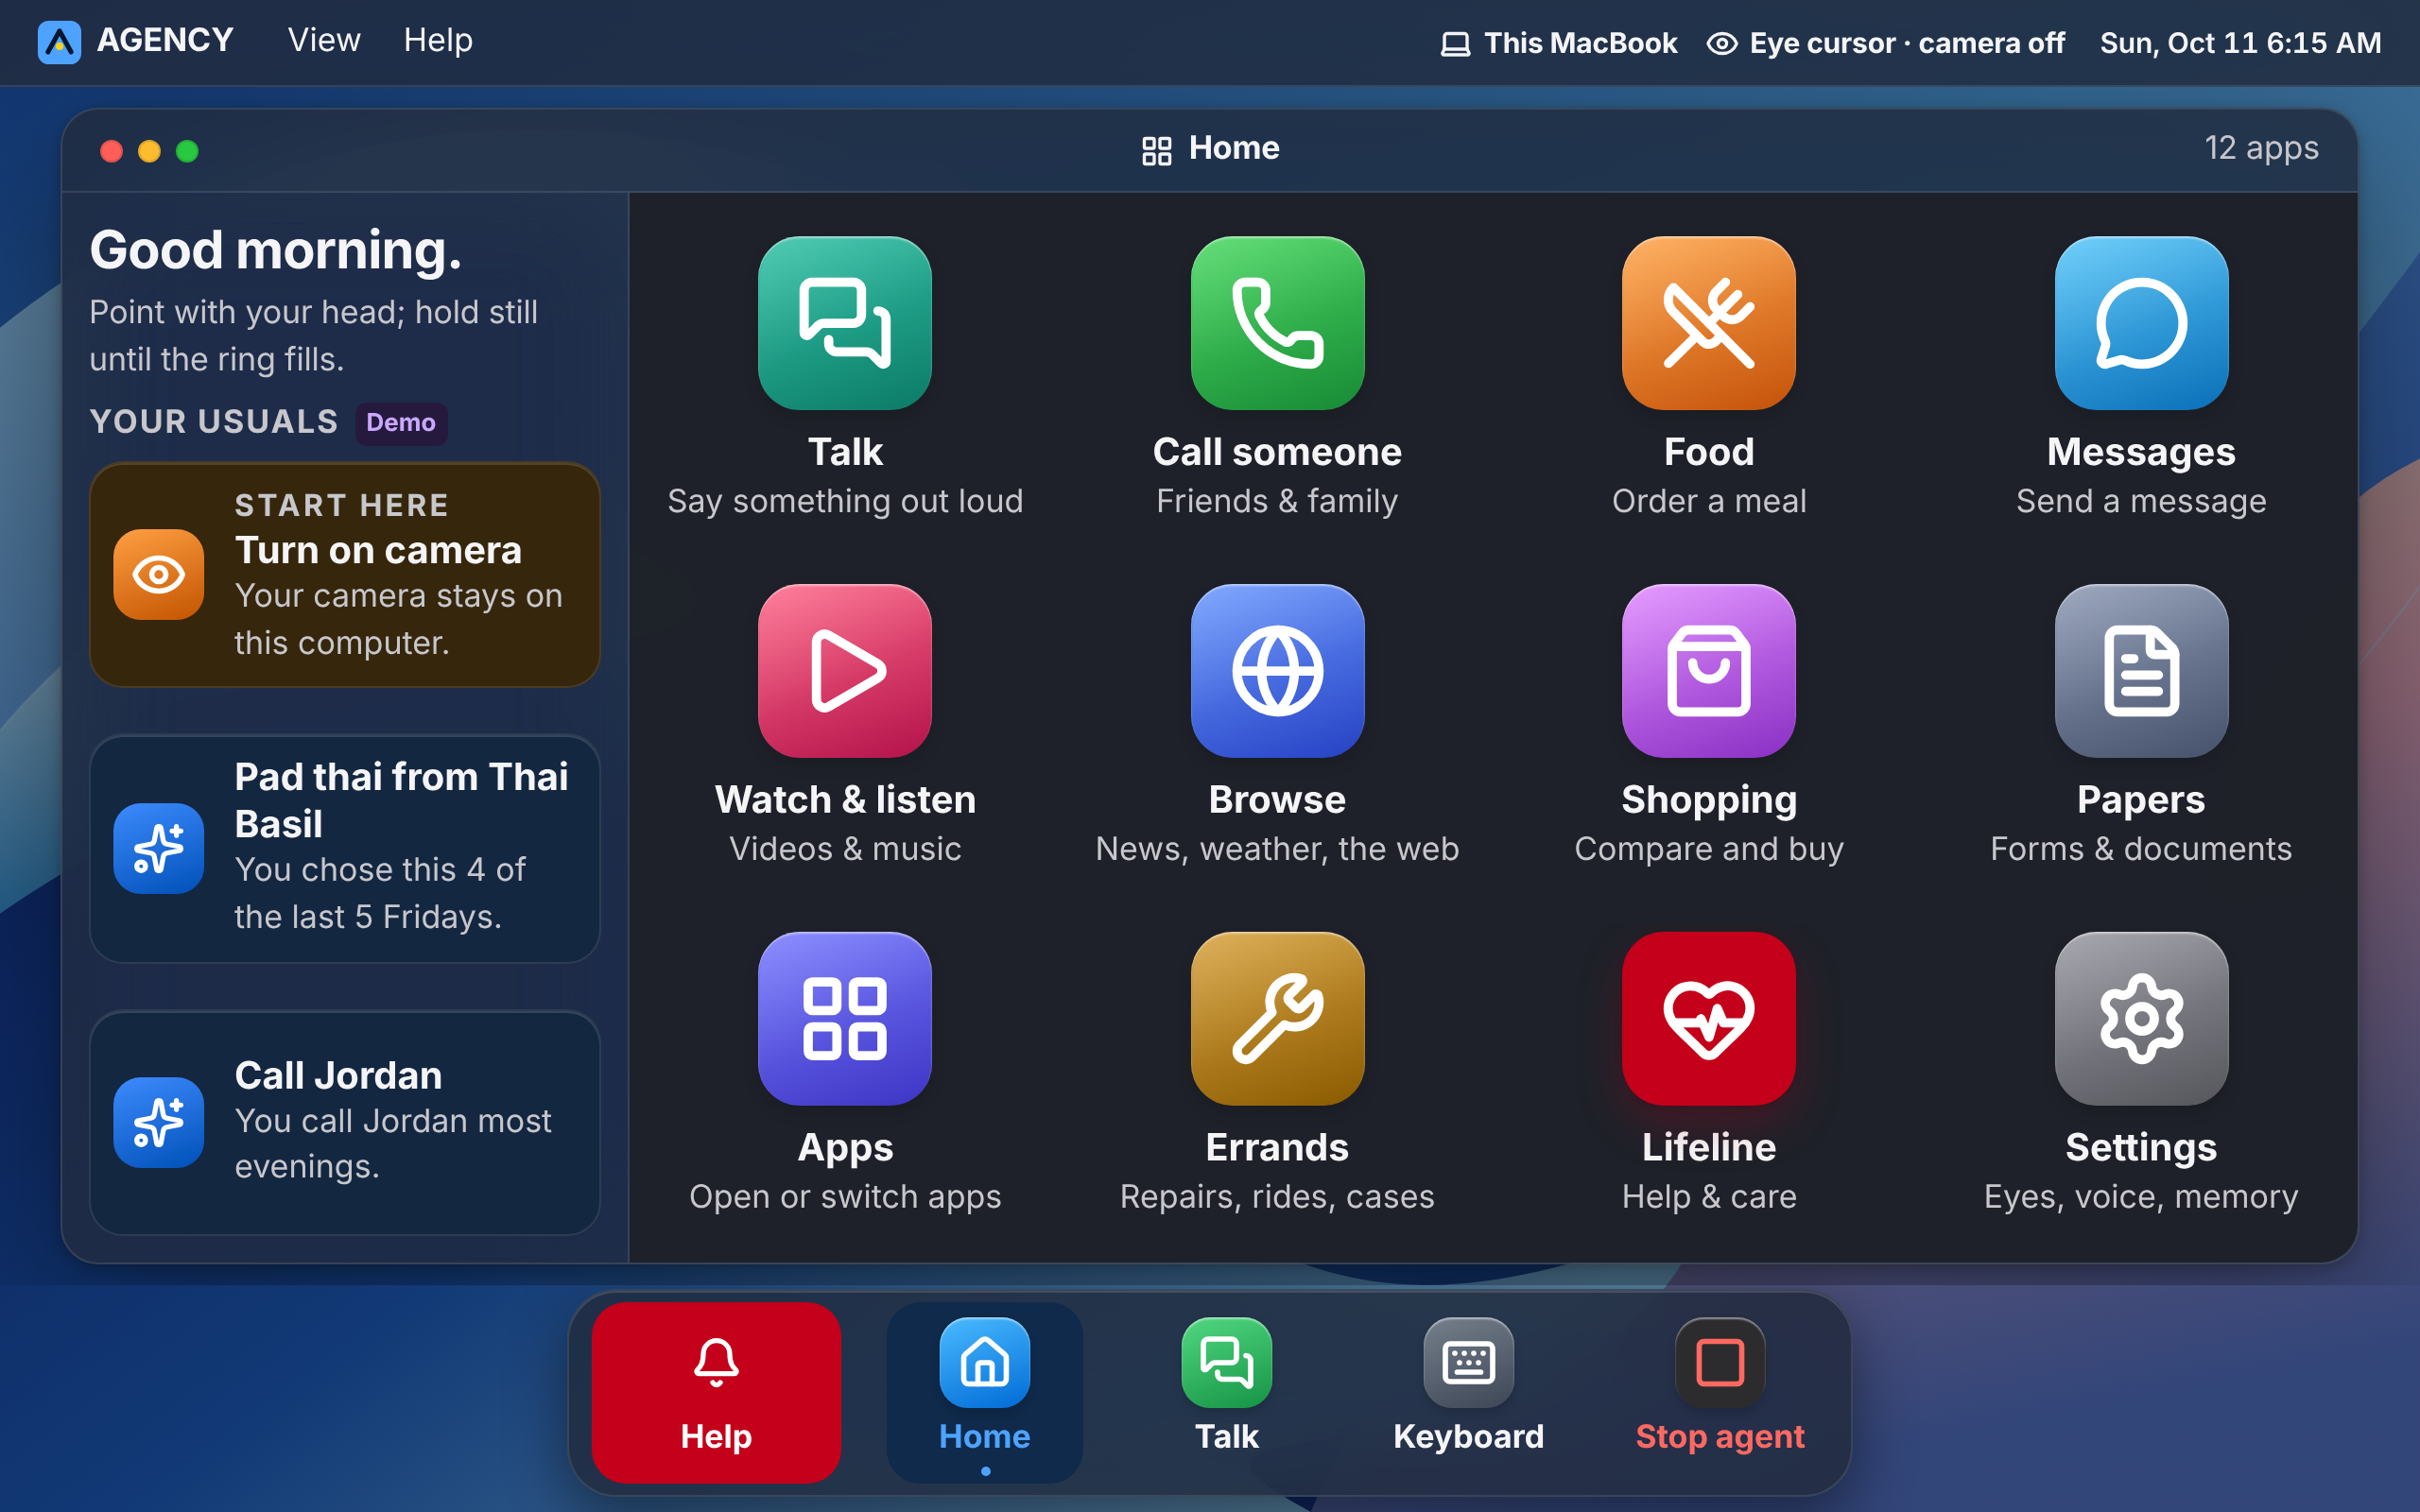Click the Home dock button
The image size is (2420, 1512).
[984, 1392]
